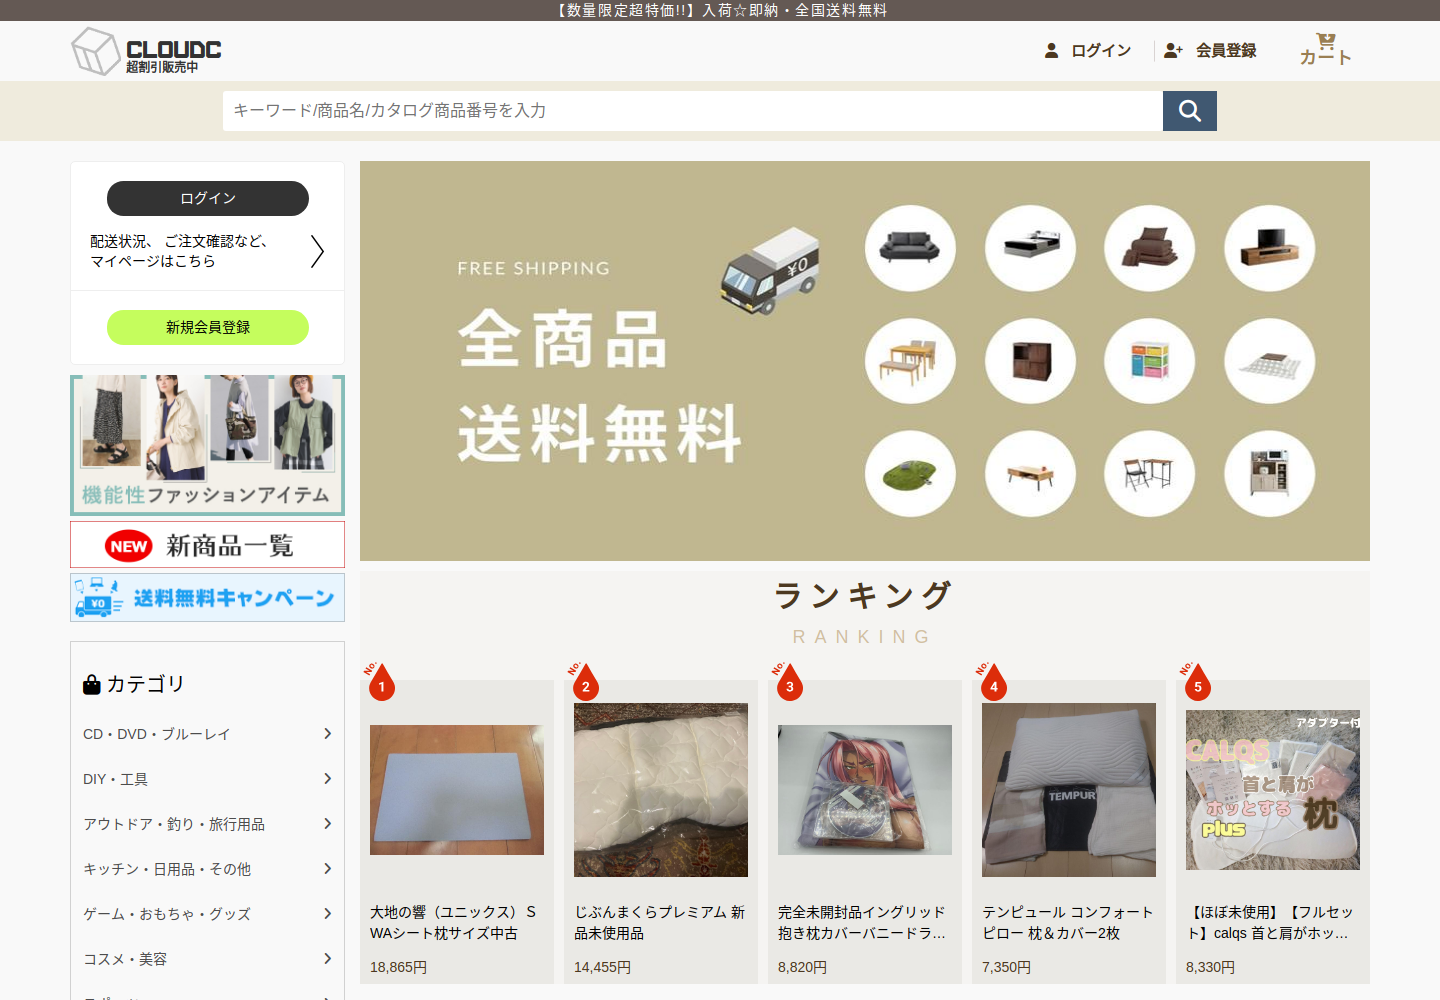Expand ゲーム・おもちゃ・グッズ category chevron
The height and width of the screenshot is (1000, 1440).
(327, 914)
